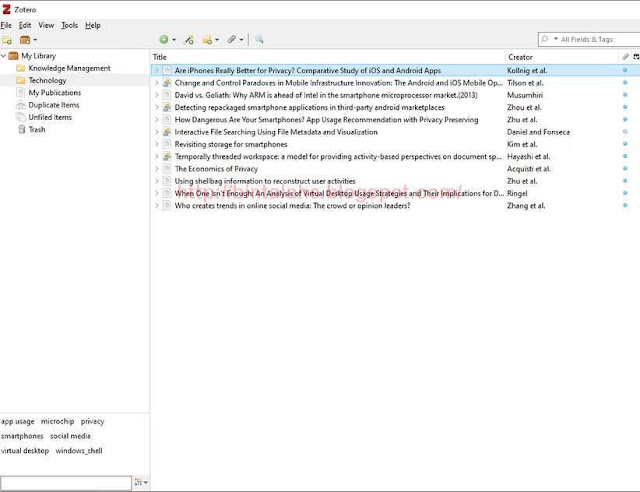Expand the 'How Dangerous Are Your Smartphones' item
Image resolution: width=640 pixels, height=492 pixels.
157,119
